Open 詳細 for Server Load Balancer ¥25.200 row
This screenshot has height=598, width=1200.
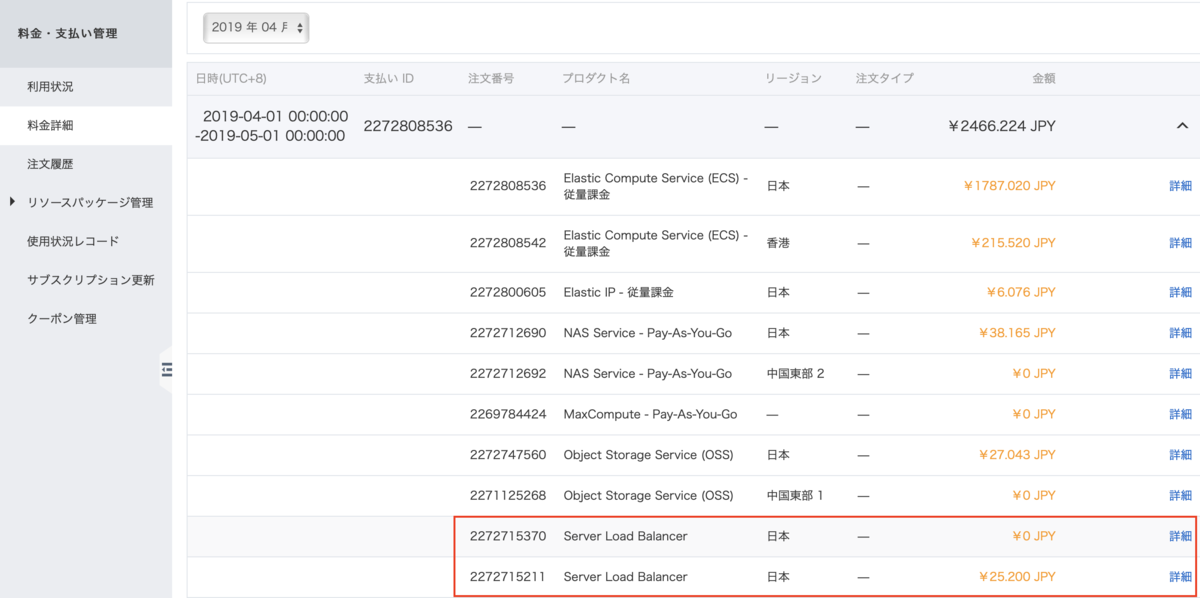pos(1180,577)
